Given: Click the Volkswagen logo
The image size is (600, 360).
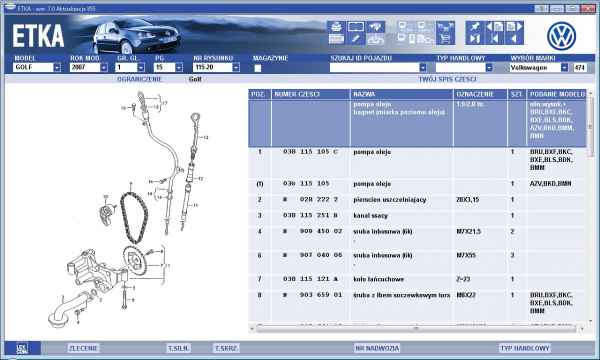Looking at the screenshot, I should pos(561,36).
